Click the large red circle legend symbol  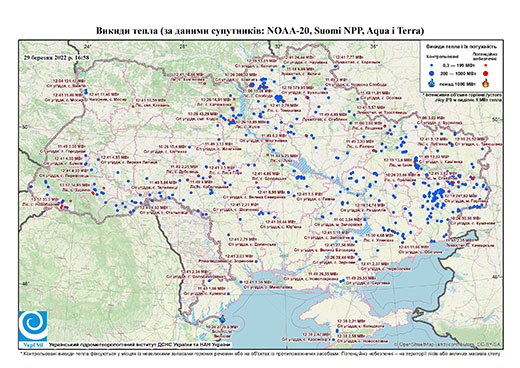click(x=486, y=73)
